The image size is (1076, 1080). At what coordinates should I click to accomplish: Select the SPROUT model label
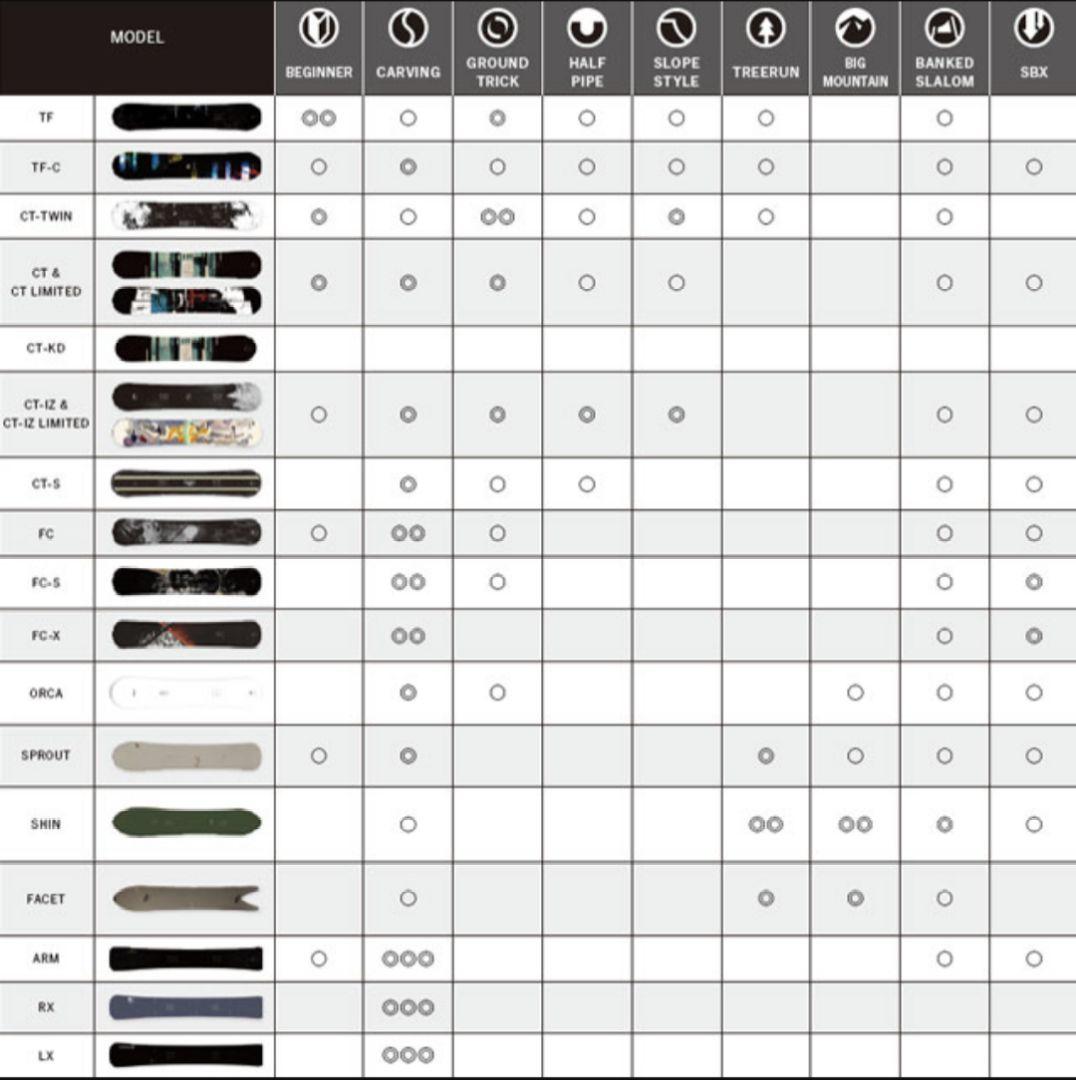[46, 755]
